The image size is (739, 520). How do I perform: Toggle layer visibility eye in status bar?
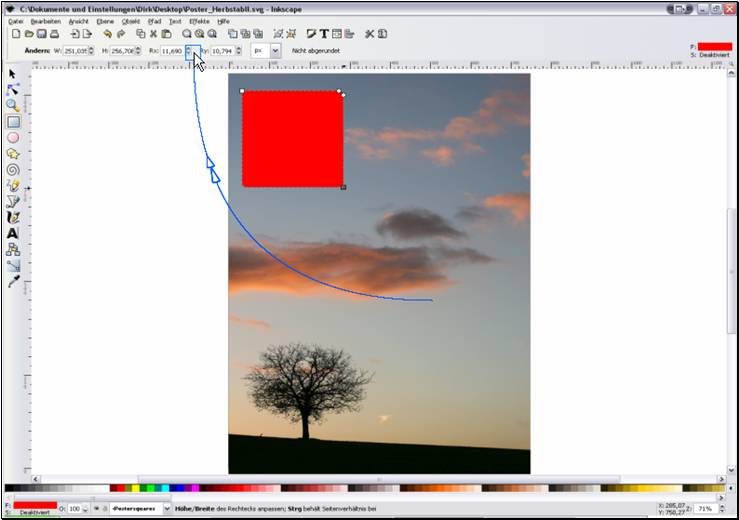click(x=97, y=509)
